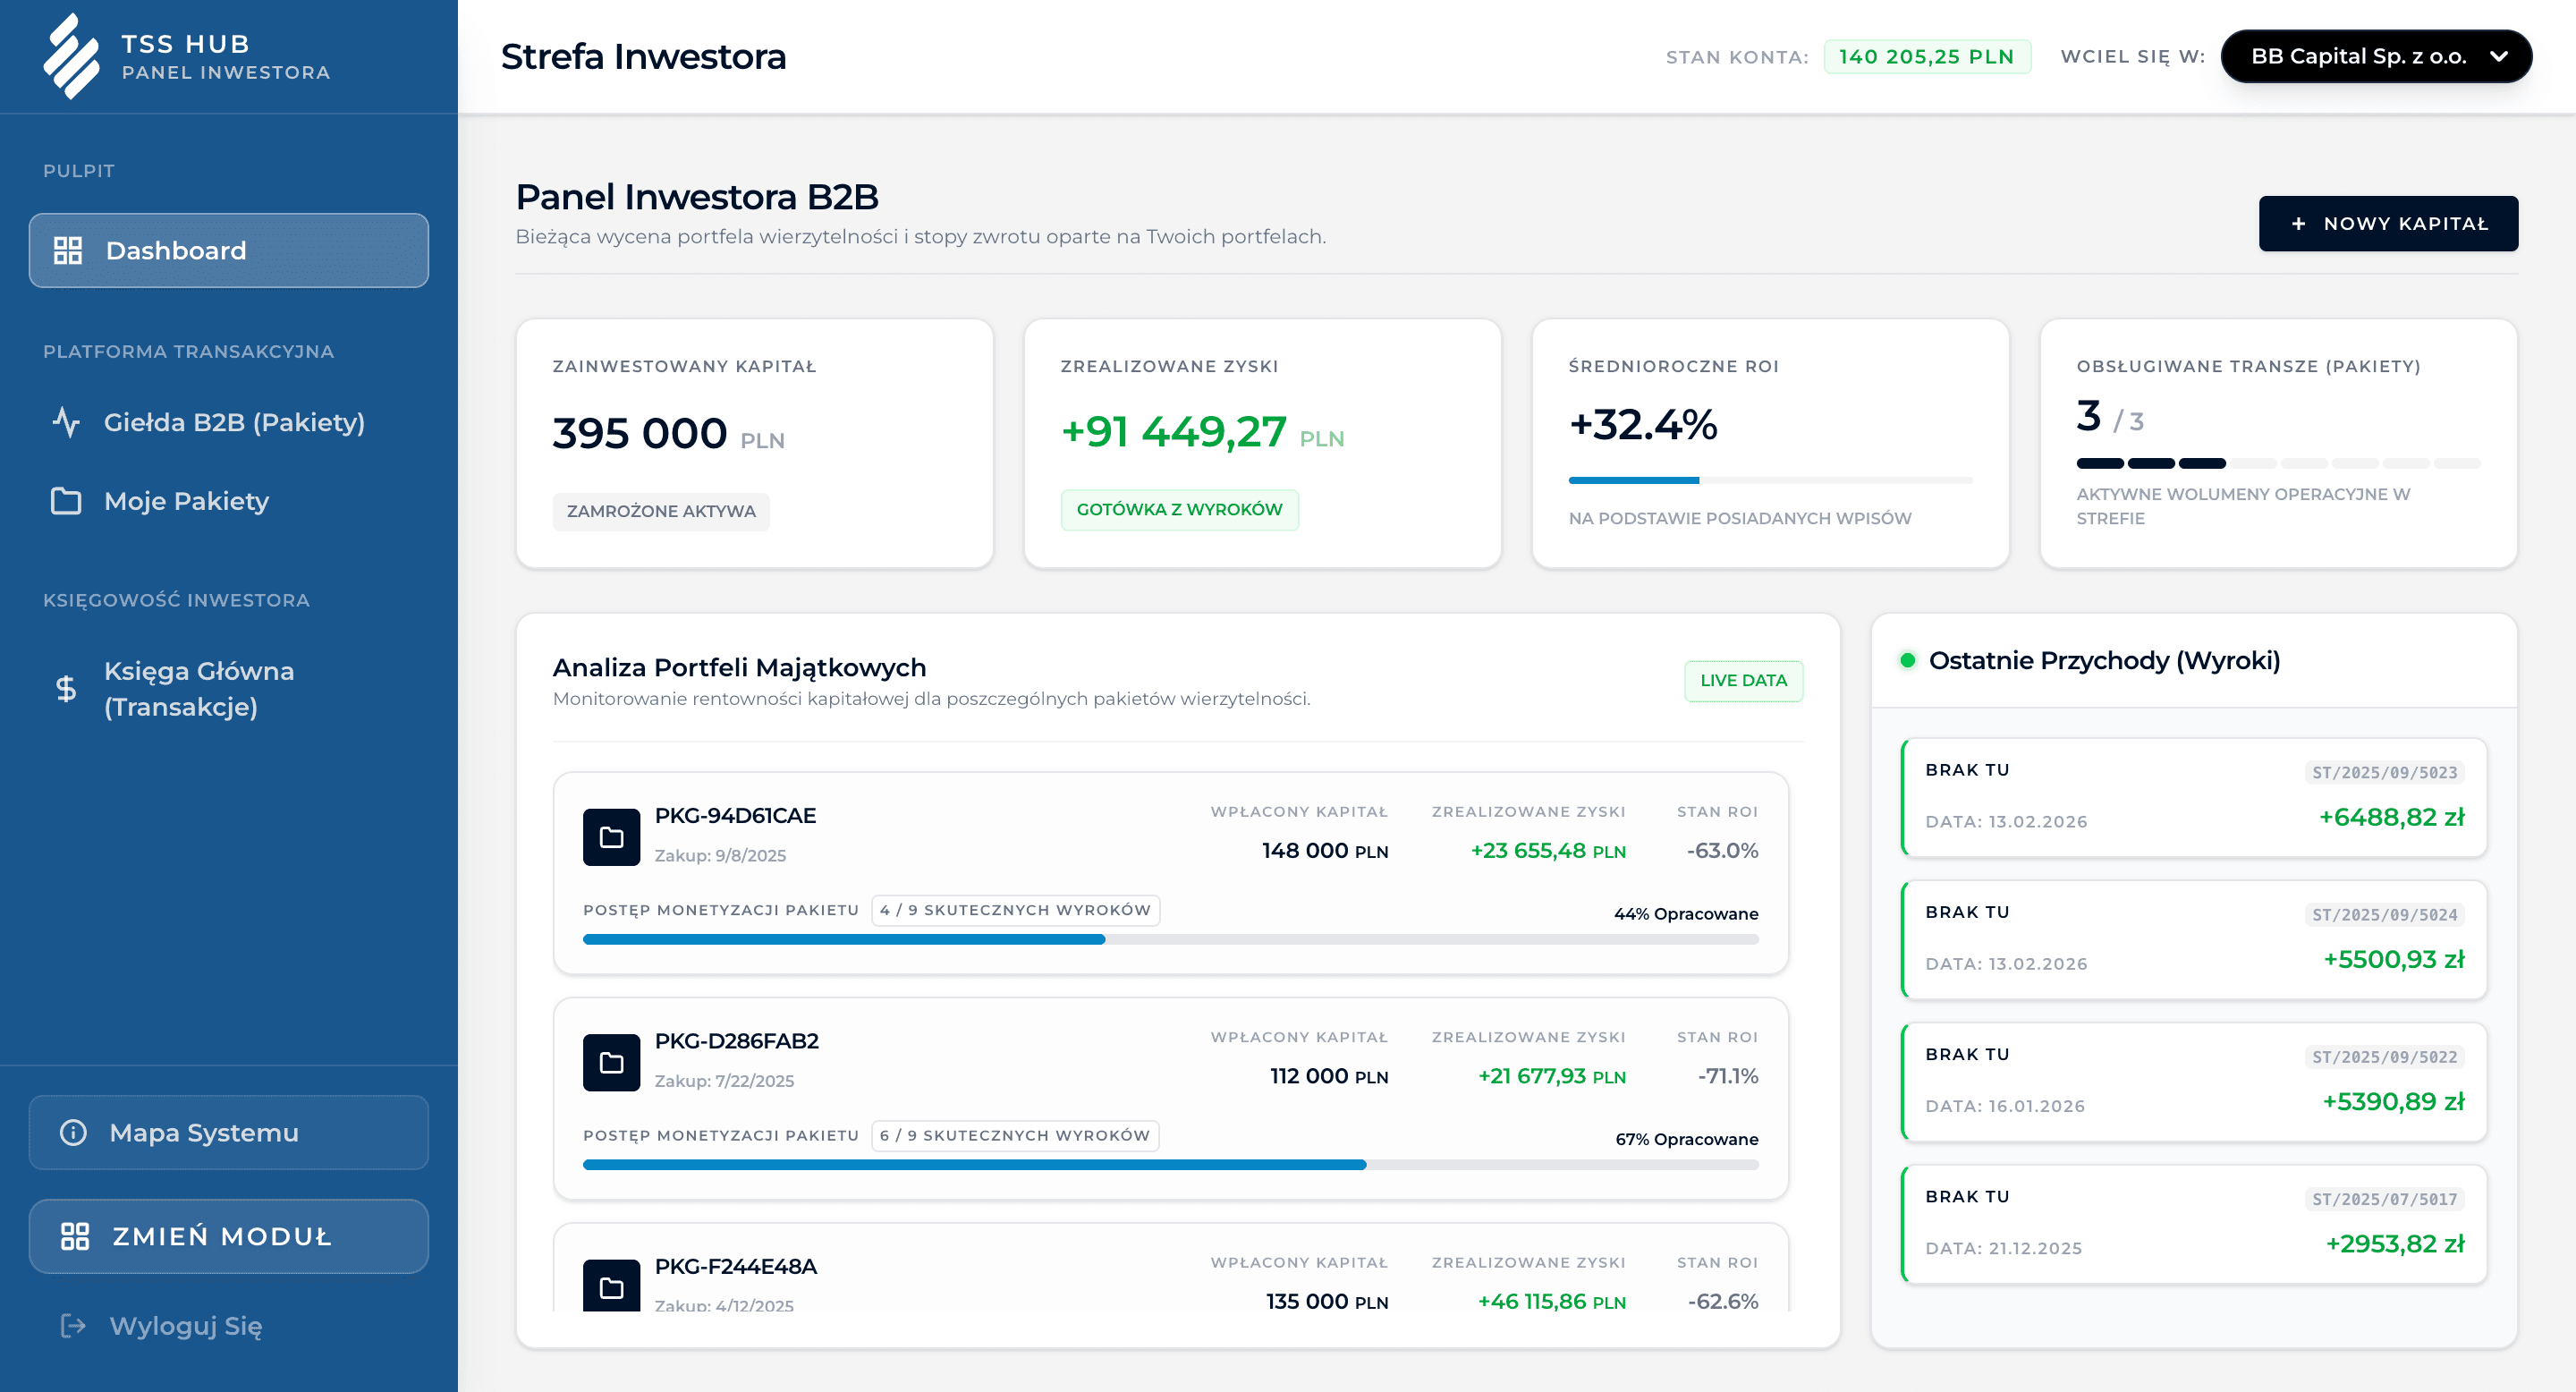Click the folder icon of PKG-D286FAB2
Image resolution: width=2576 pixels, height=1392 pixels.
pyautogui.click(x=612, y=1062)
